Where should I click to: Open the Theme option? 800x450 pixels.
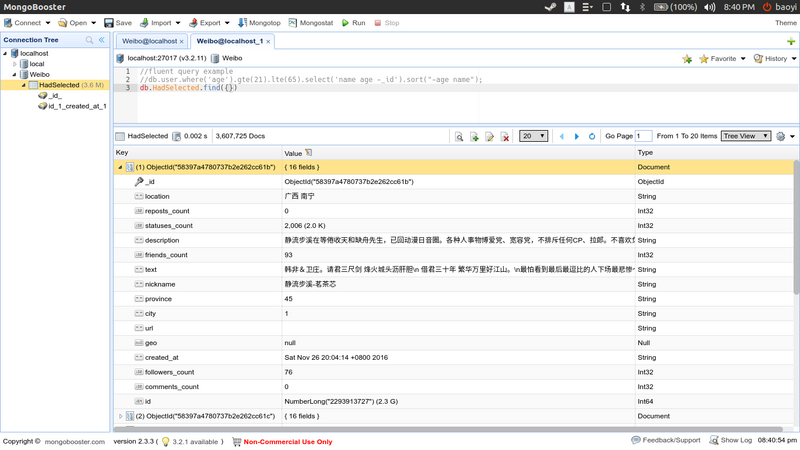[786, 23]
